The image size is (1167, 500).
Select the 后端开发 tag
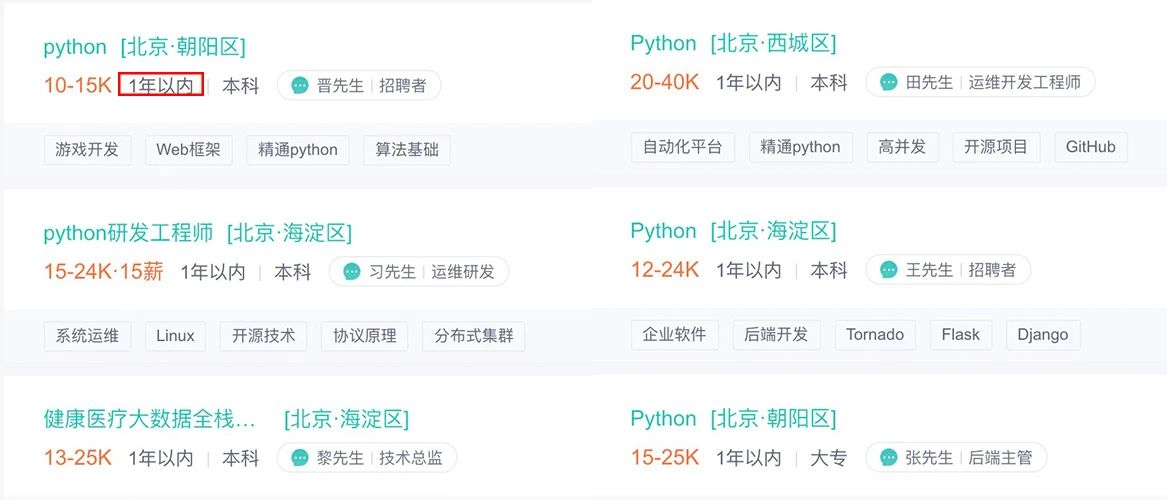pyautogui.click(x=776, y=335)
